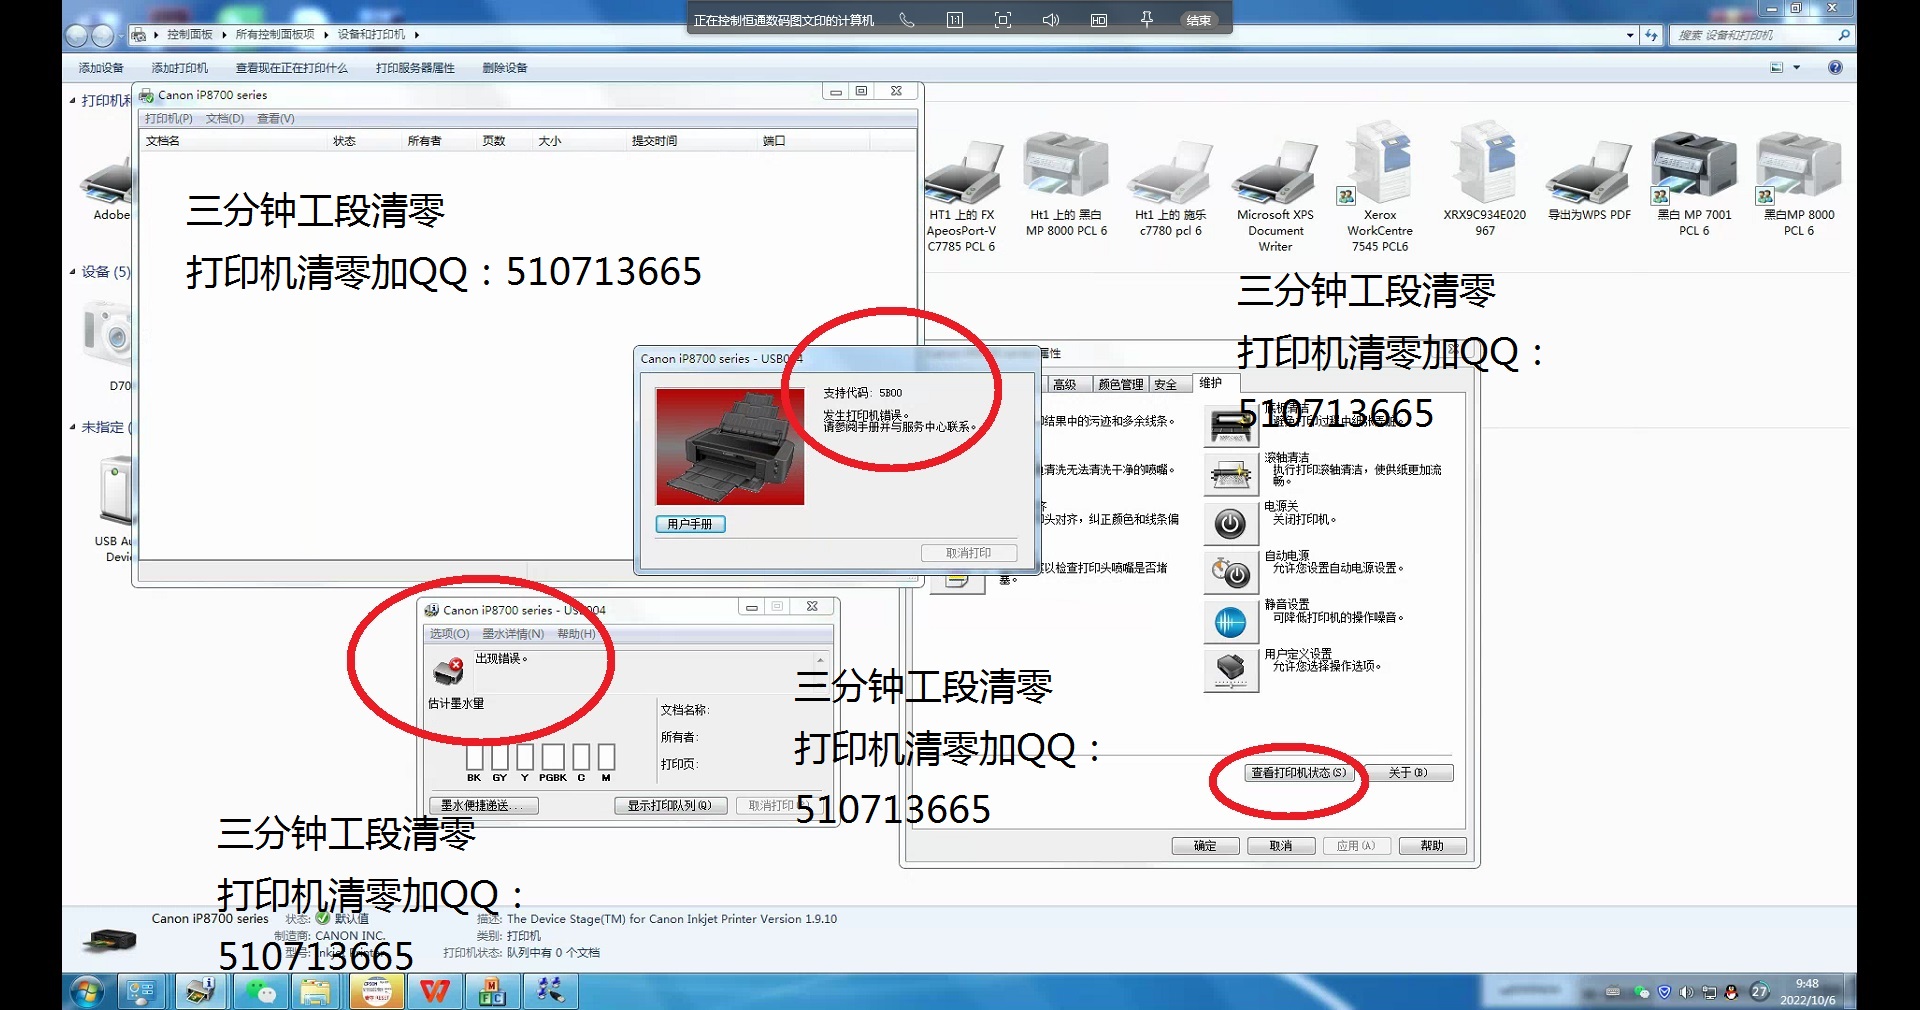Screen dimensions: 1920x1010
Task: Select the Ht1 上的 施乐 c7780 printer
Action: click(1170, 190)
